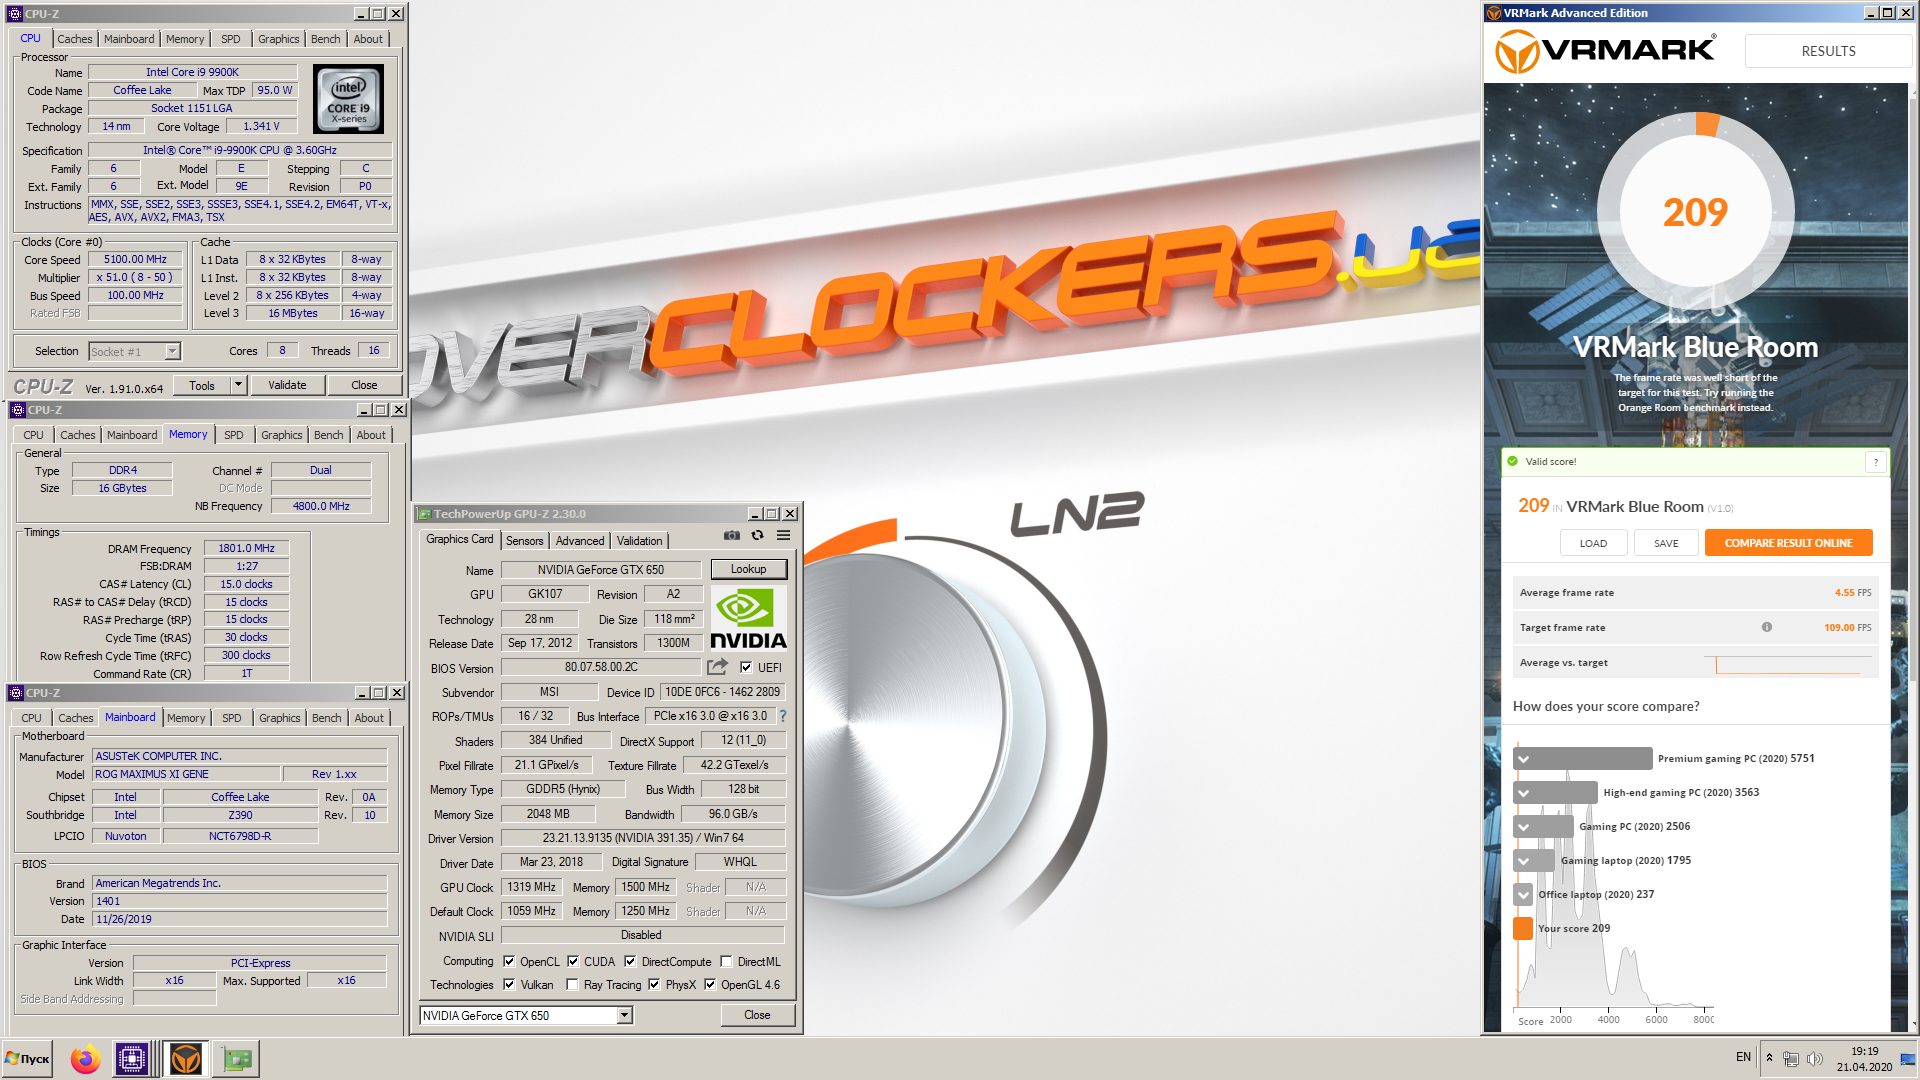Screen dimensions: 1920x1080
Task: Open the Validation tab in GPU-Z
Action: (x=640, y=541)
